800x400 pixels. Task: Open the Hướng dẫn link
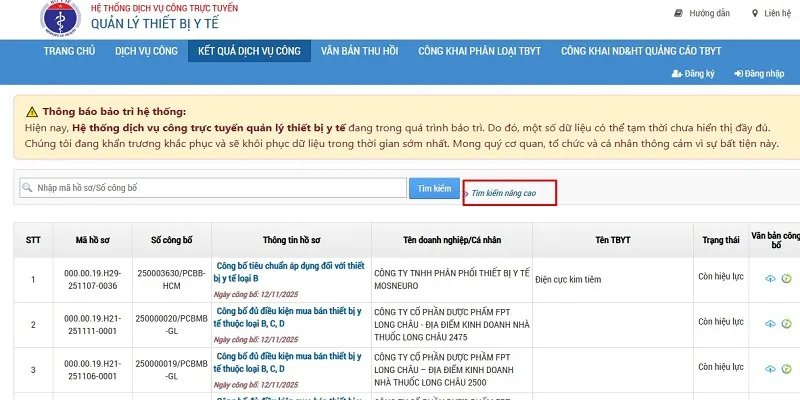(709, 13)
